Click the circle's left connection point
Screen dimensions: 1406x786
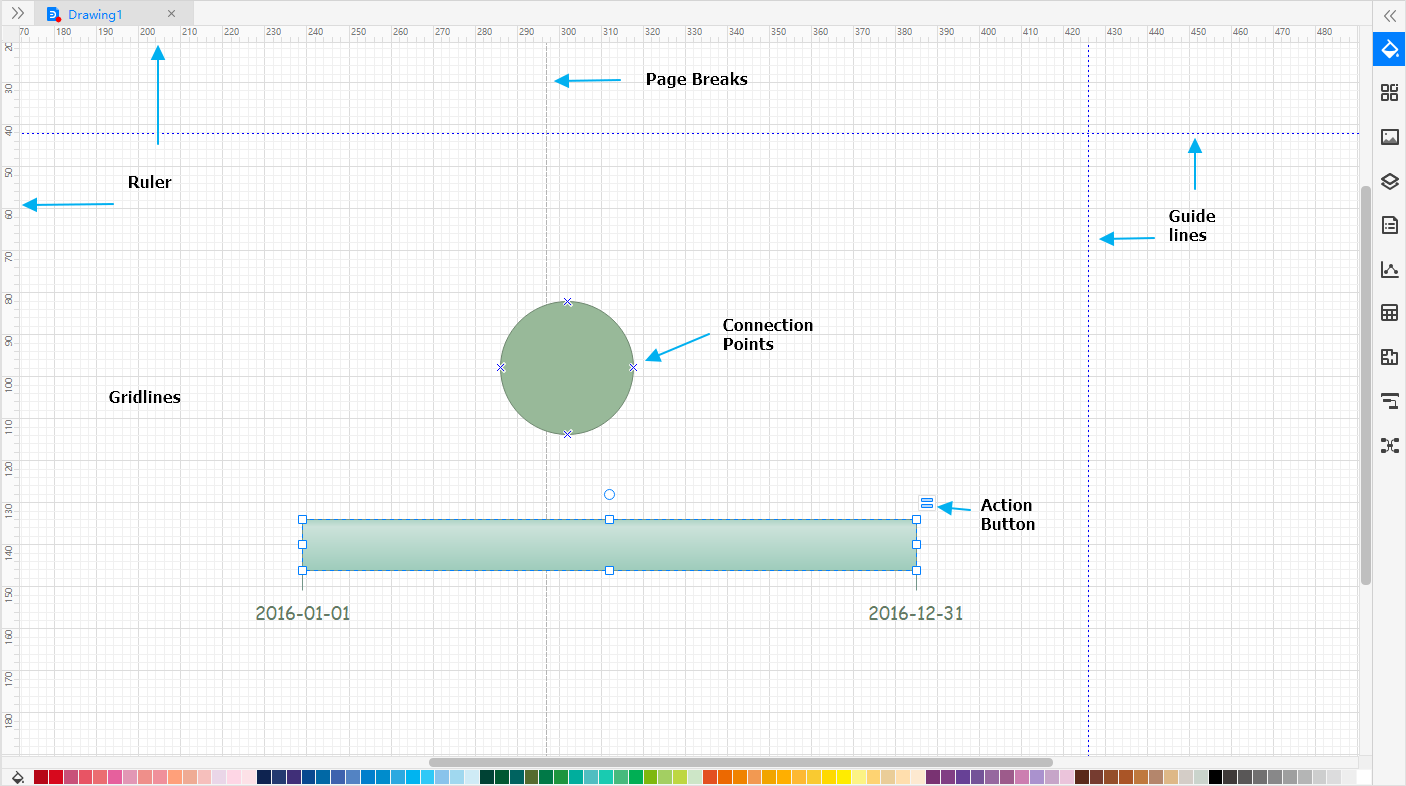(x=501, y=368)
